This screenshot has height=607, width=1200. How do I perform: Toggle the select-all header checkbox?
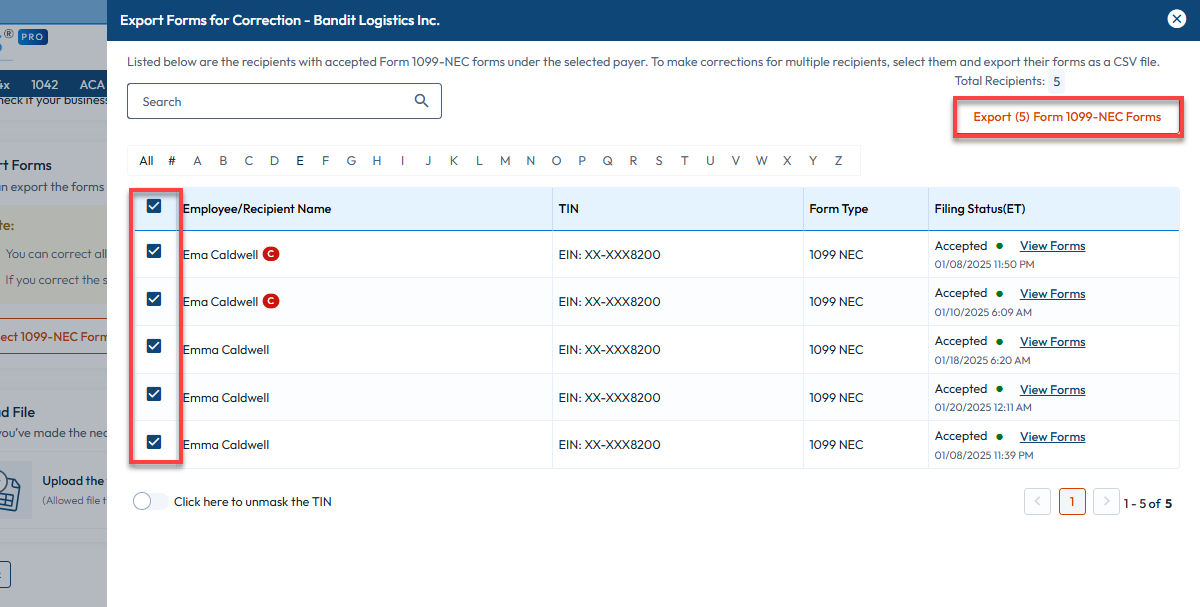(x=154, y=207)
